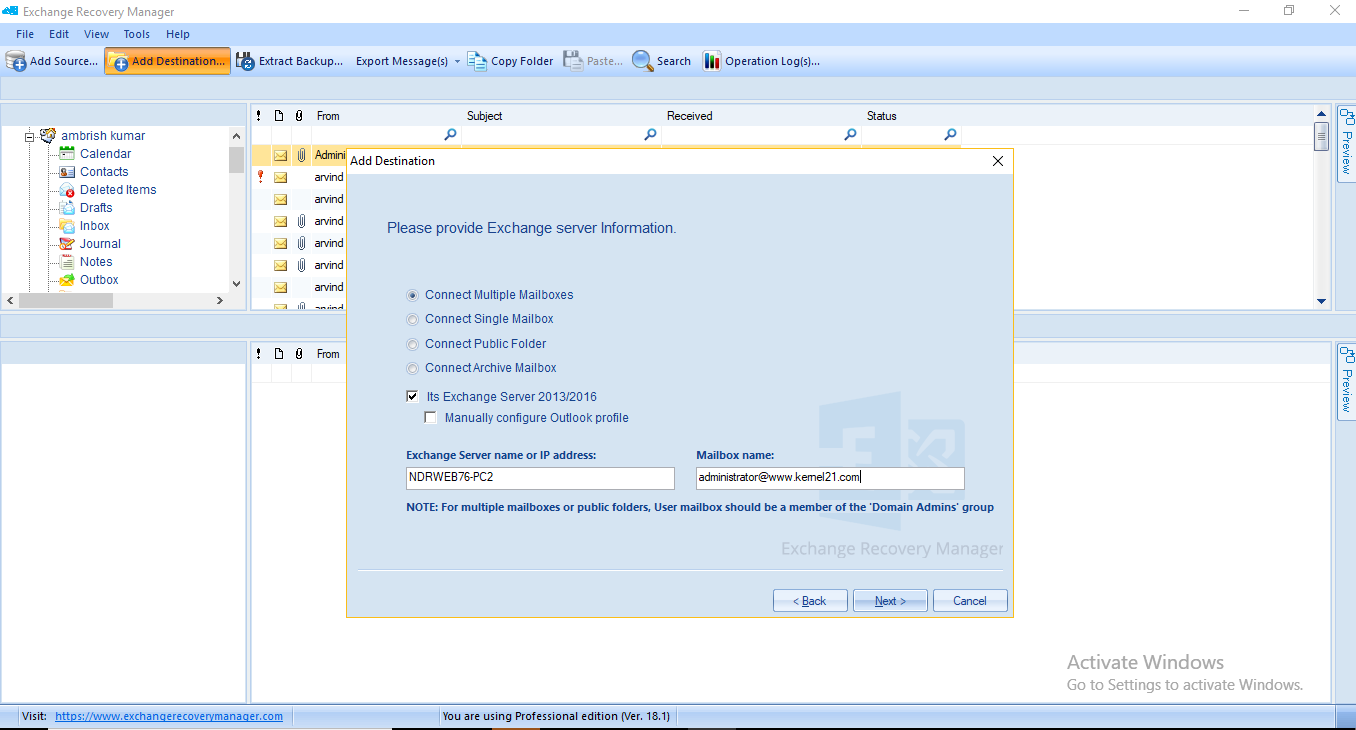Click importance header icon in lower pane
Viewport: 1356px width, 730px height.
click(x=259, y=354)
